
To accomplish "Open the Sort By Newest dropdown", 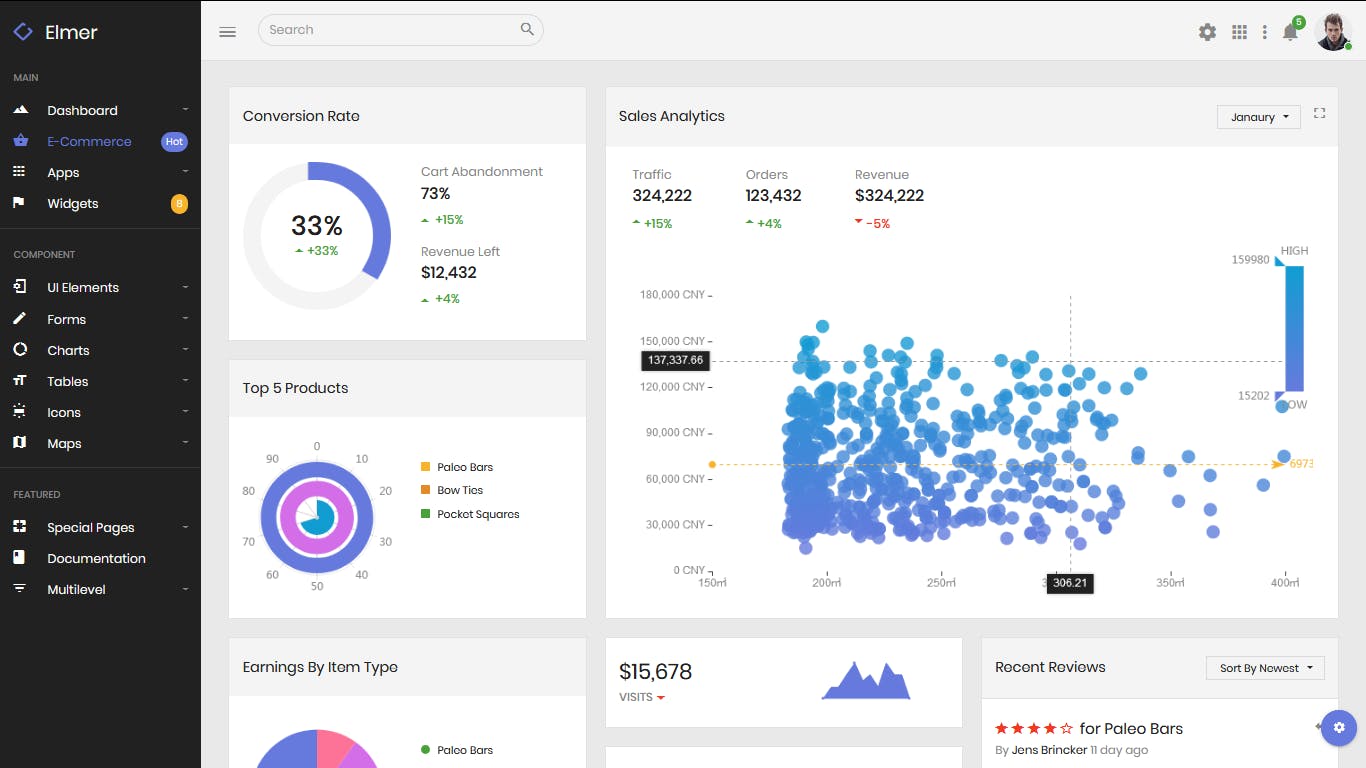I will click(x=1265, y=668).
